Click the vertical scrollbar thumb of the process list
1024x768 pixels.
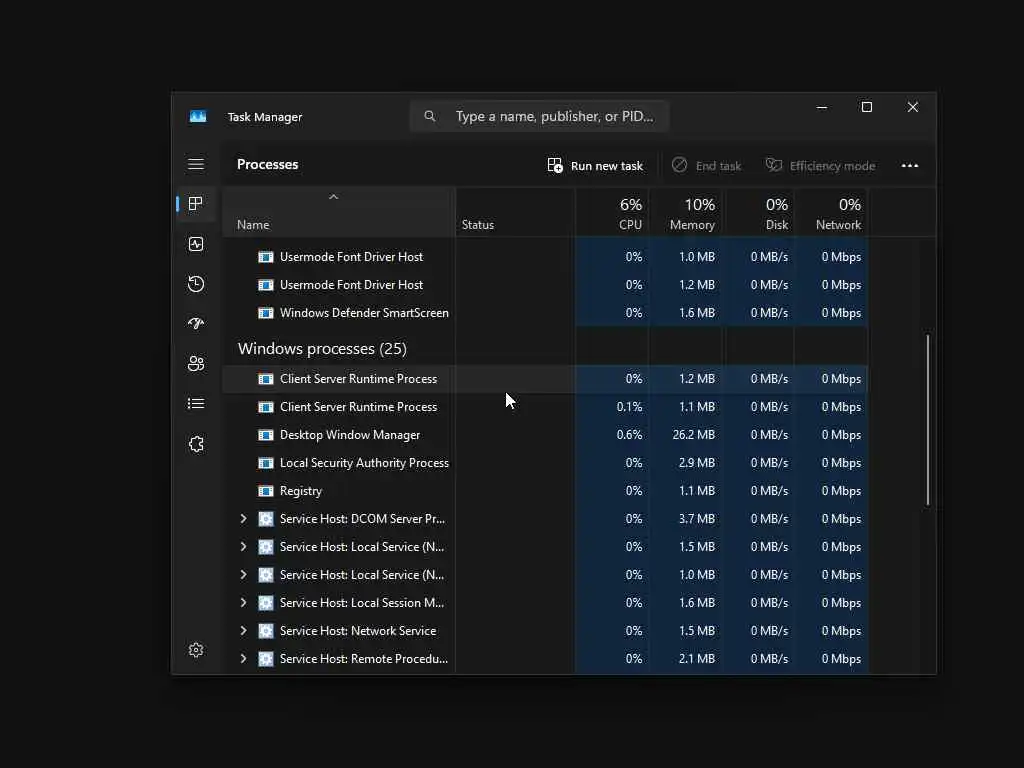pyautogui.click(x=927, y=420)
